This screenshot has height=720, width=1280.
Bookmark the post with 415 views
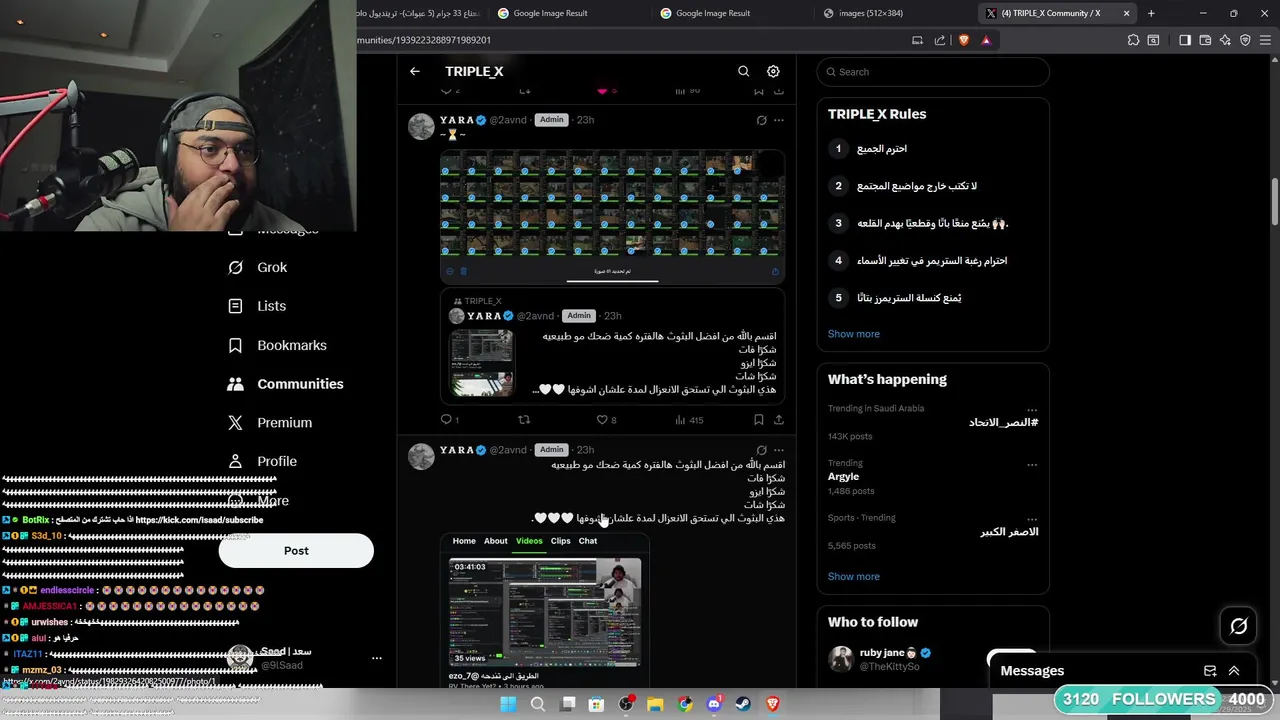[759, 420]
